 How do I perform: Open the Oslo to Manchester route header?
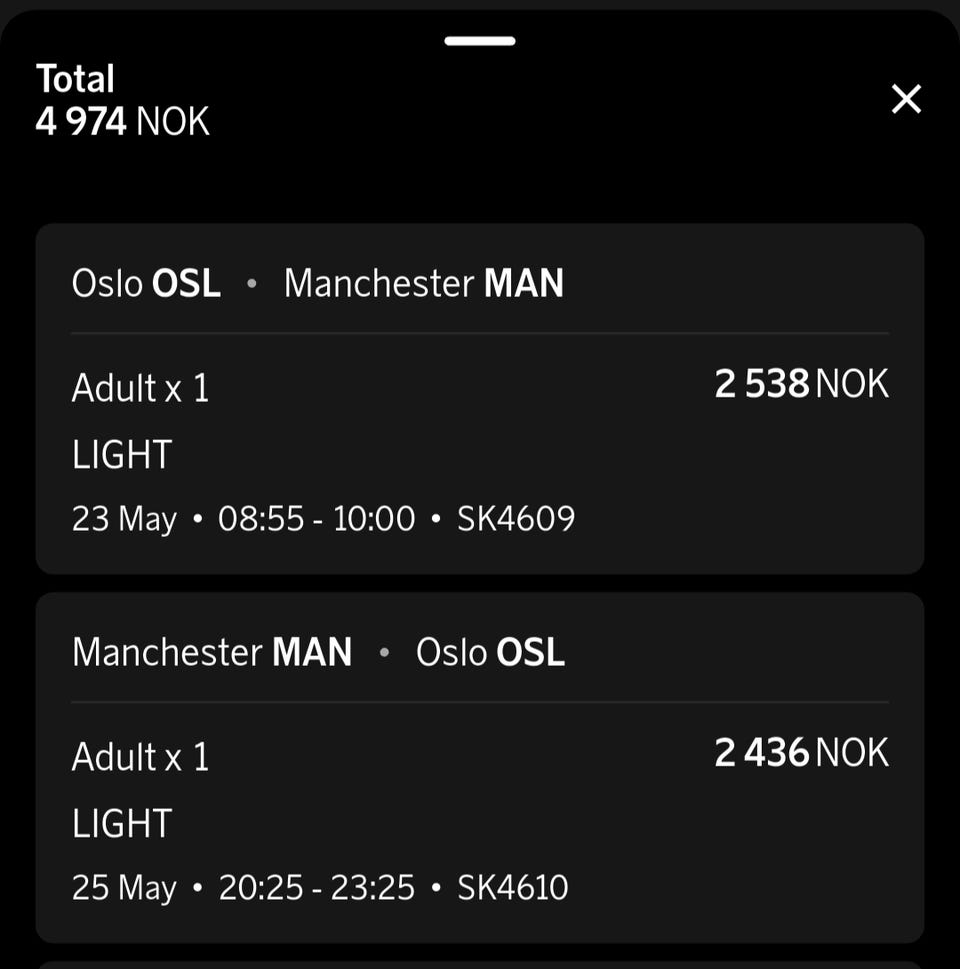[317, 284]
